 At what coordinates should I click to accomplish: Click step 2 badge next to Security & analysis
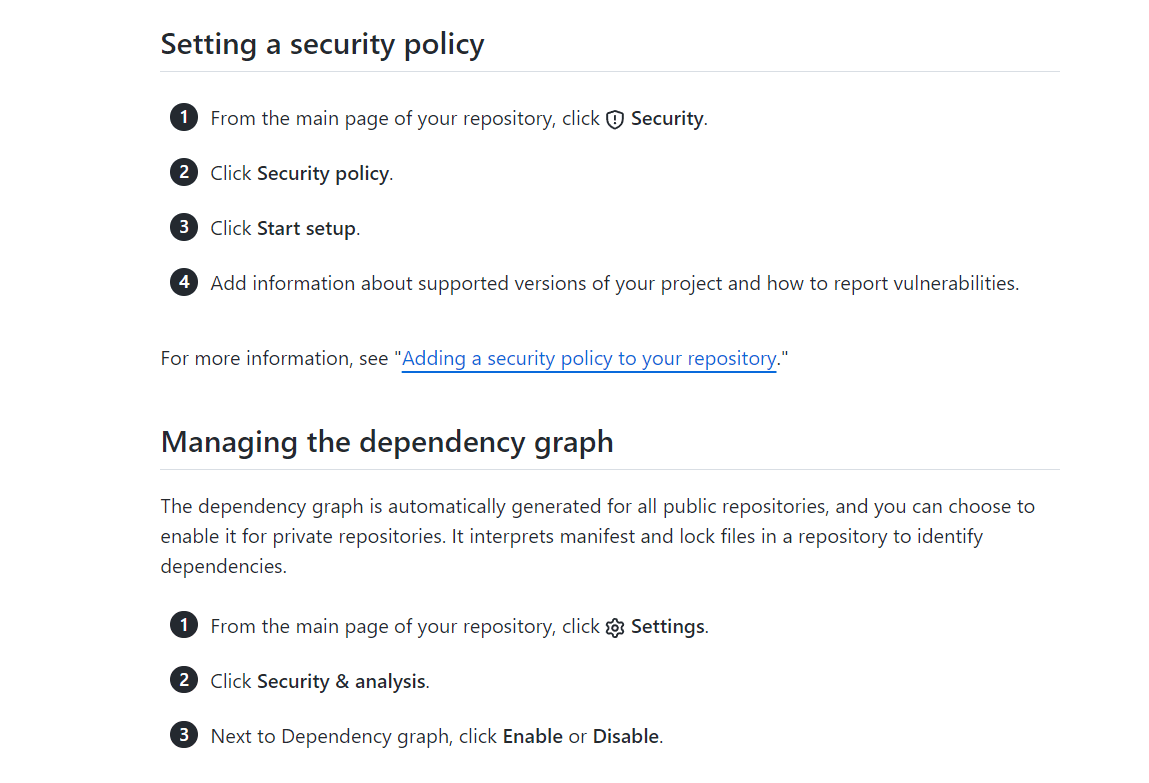(x=184, y=681)
